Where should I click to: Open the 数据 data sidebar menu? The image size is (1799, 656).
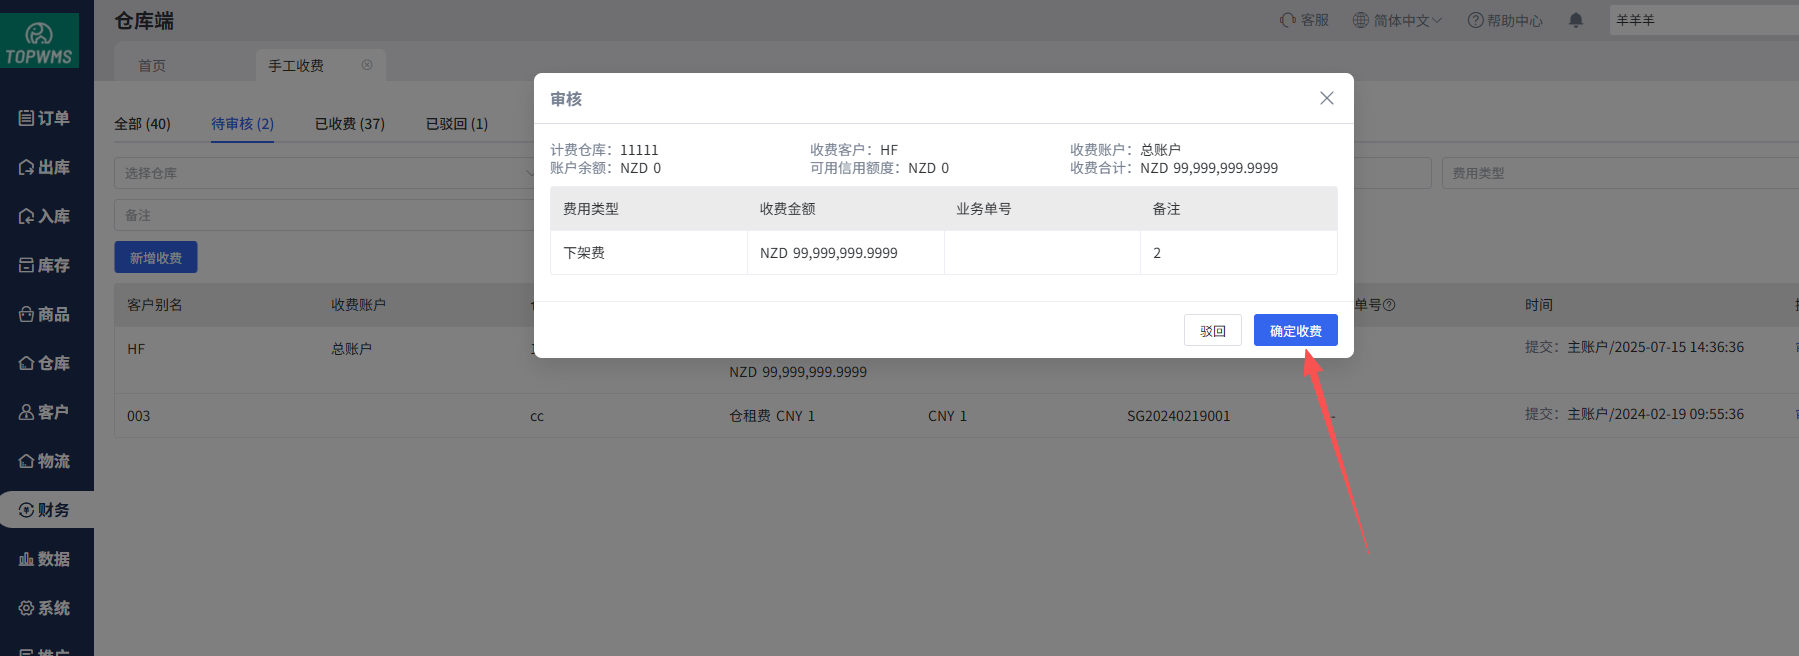point(45,559)
